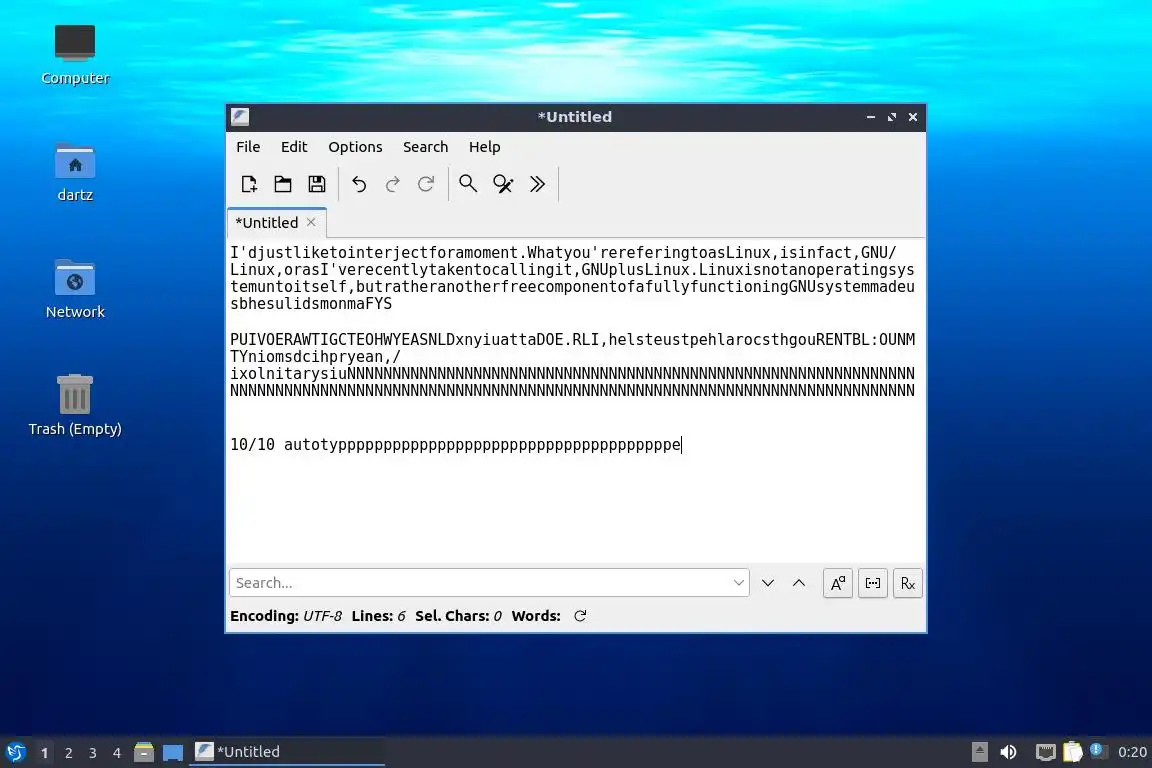Find previous match with the up chevron
The image size is (1152, 768).
click(x=799, y=583)
